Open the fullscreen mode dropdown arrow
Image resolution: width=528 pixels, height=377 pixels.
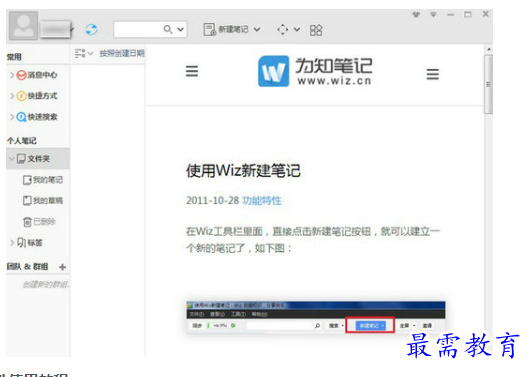[297, 30]
